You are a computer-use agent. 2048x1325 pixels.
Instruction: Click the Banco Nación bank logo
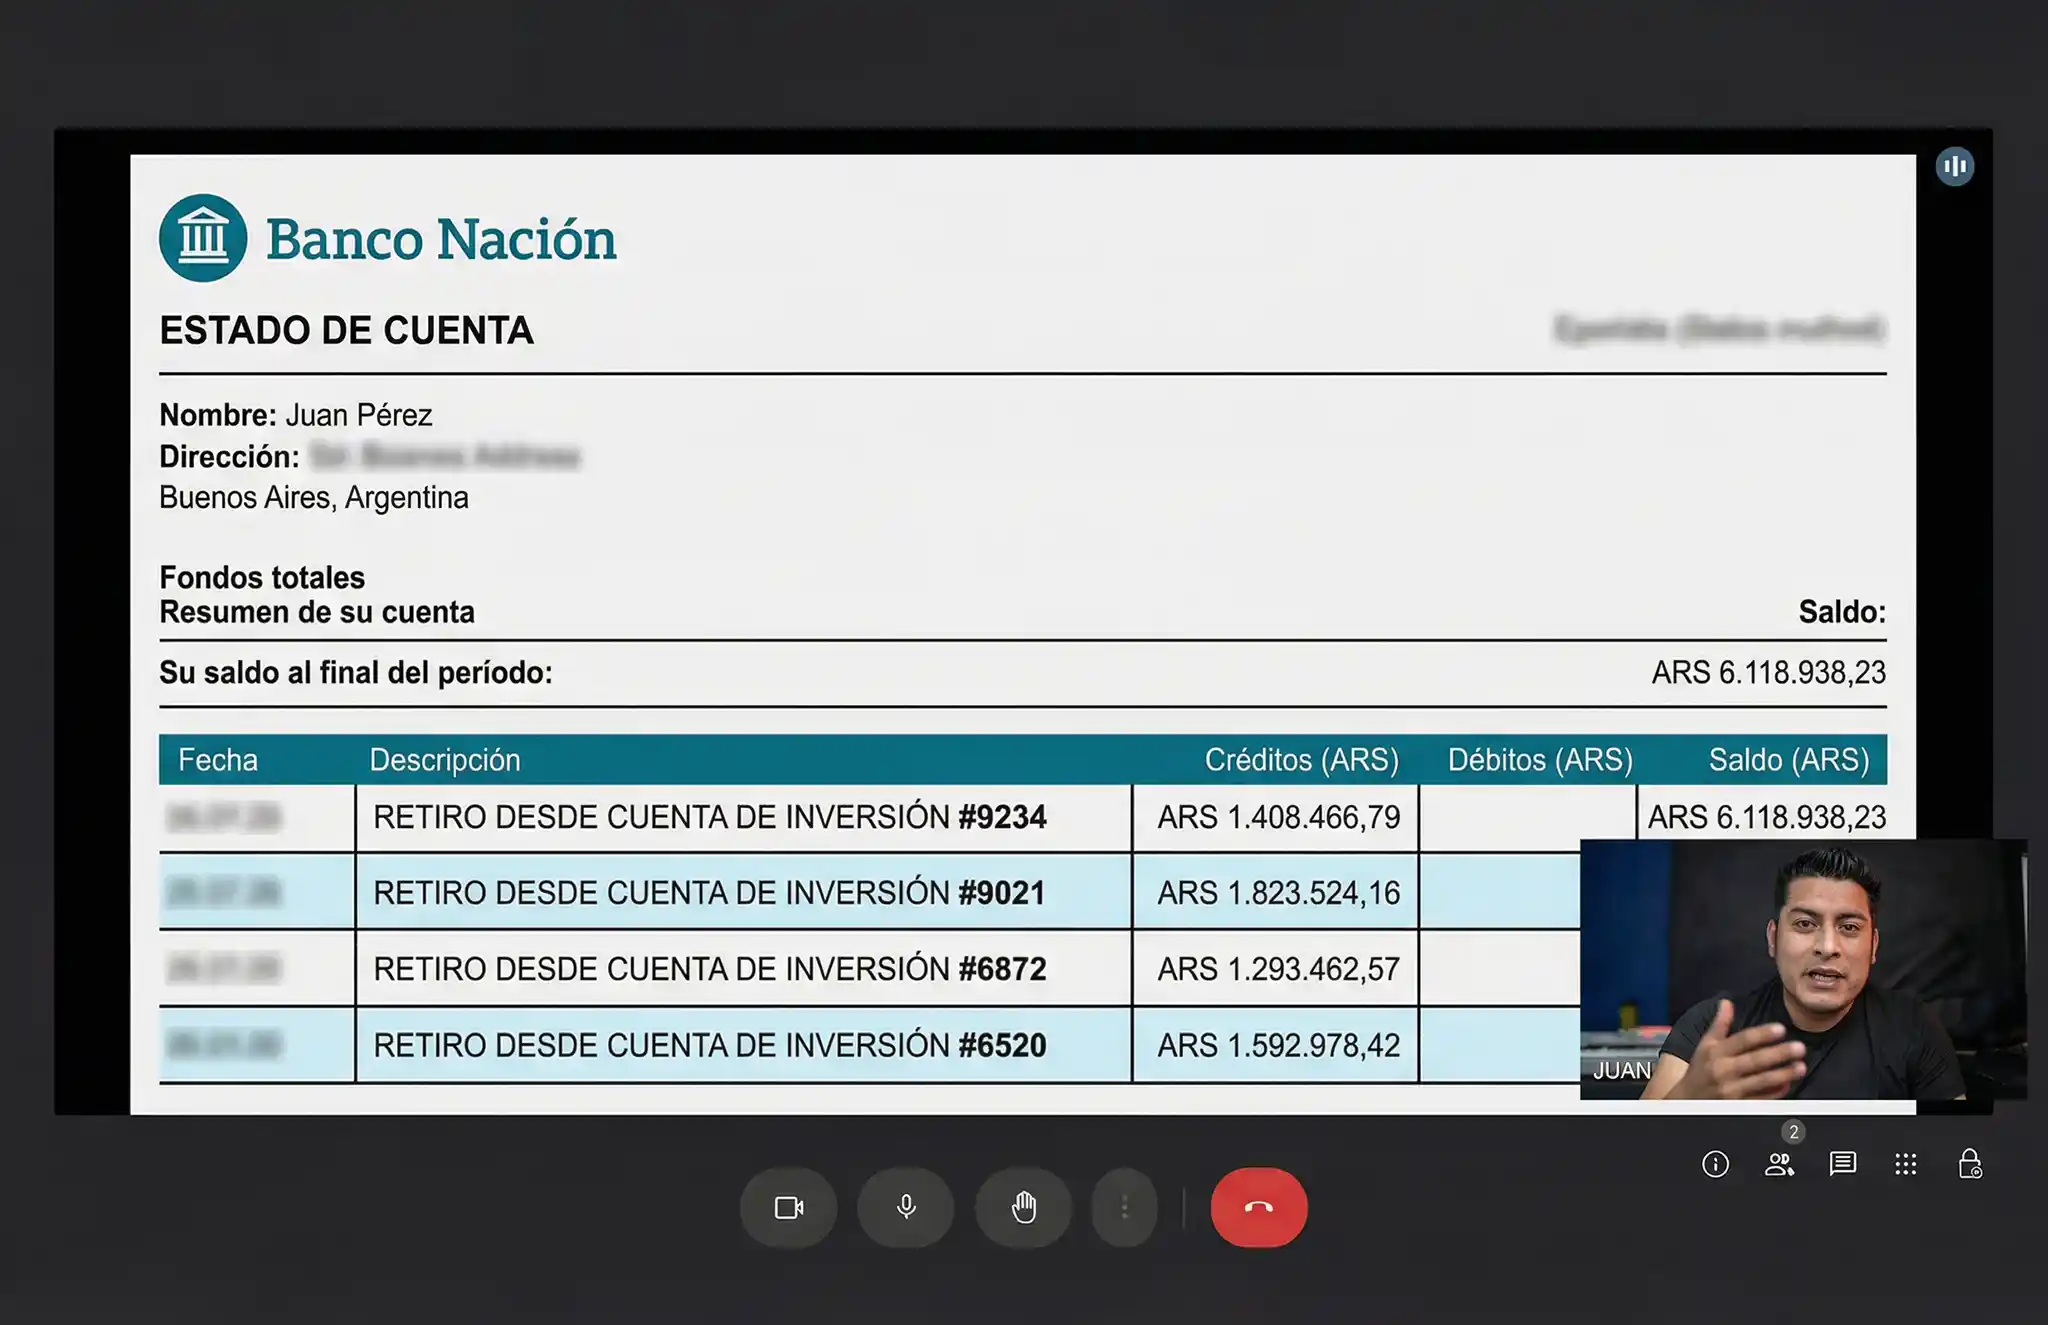tap(203, 238)
